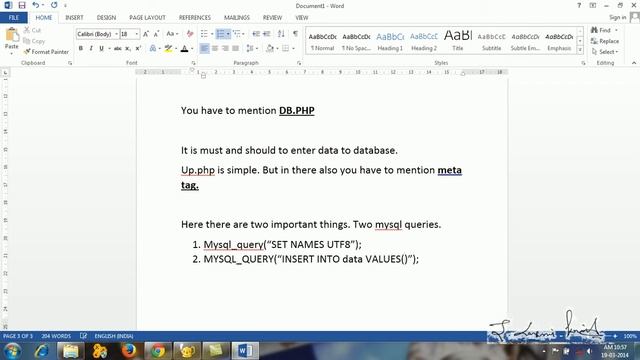The image size is (640, 360).
Task: Apply Text Effects and Typography
Action: click(153, 49)
